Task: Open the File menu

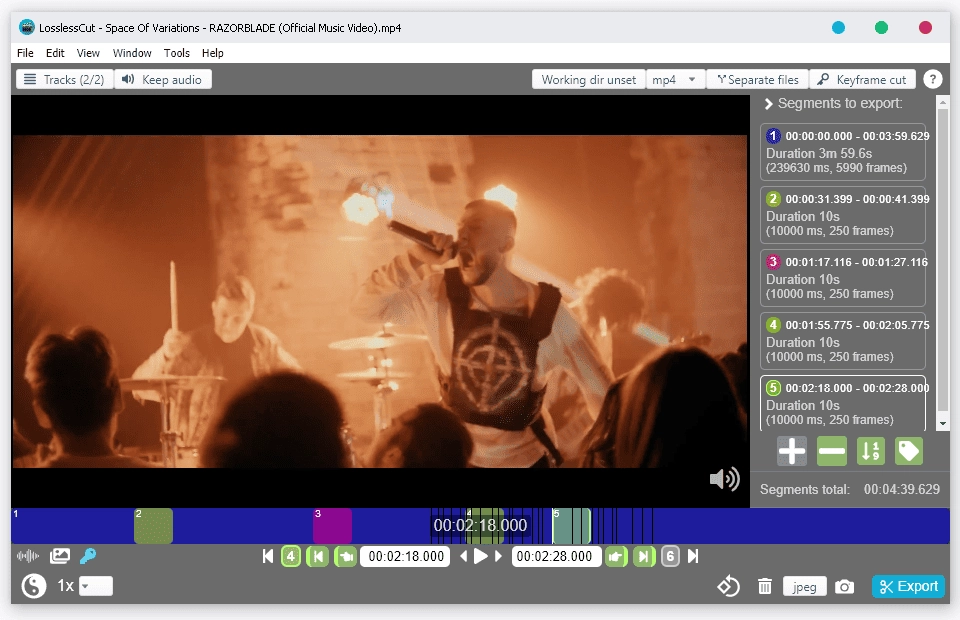Action: coord(25,53)
